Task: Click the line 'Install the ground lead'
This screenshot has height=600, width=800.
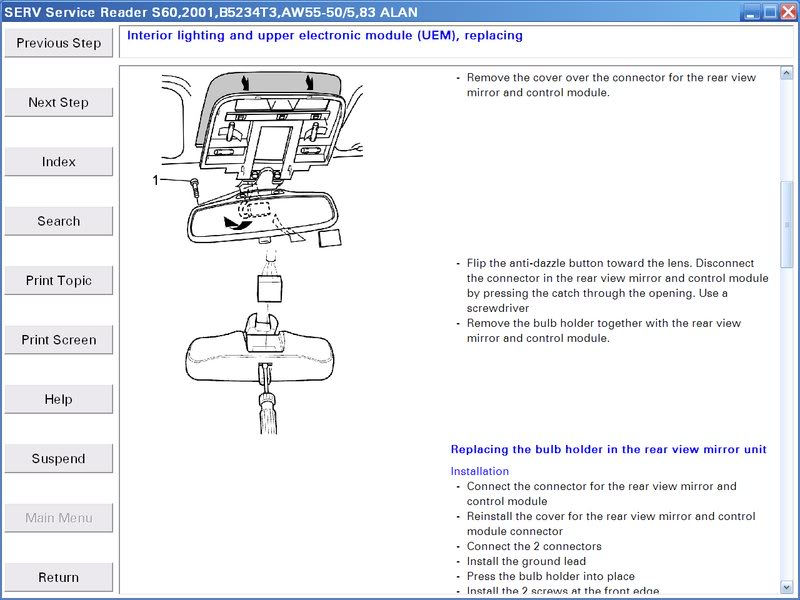Action: [527, 561]
